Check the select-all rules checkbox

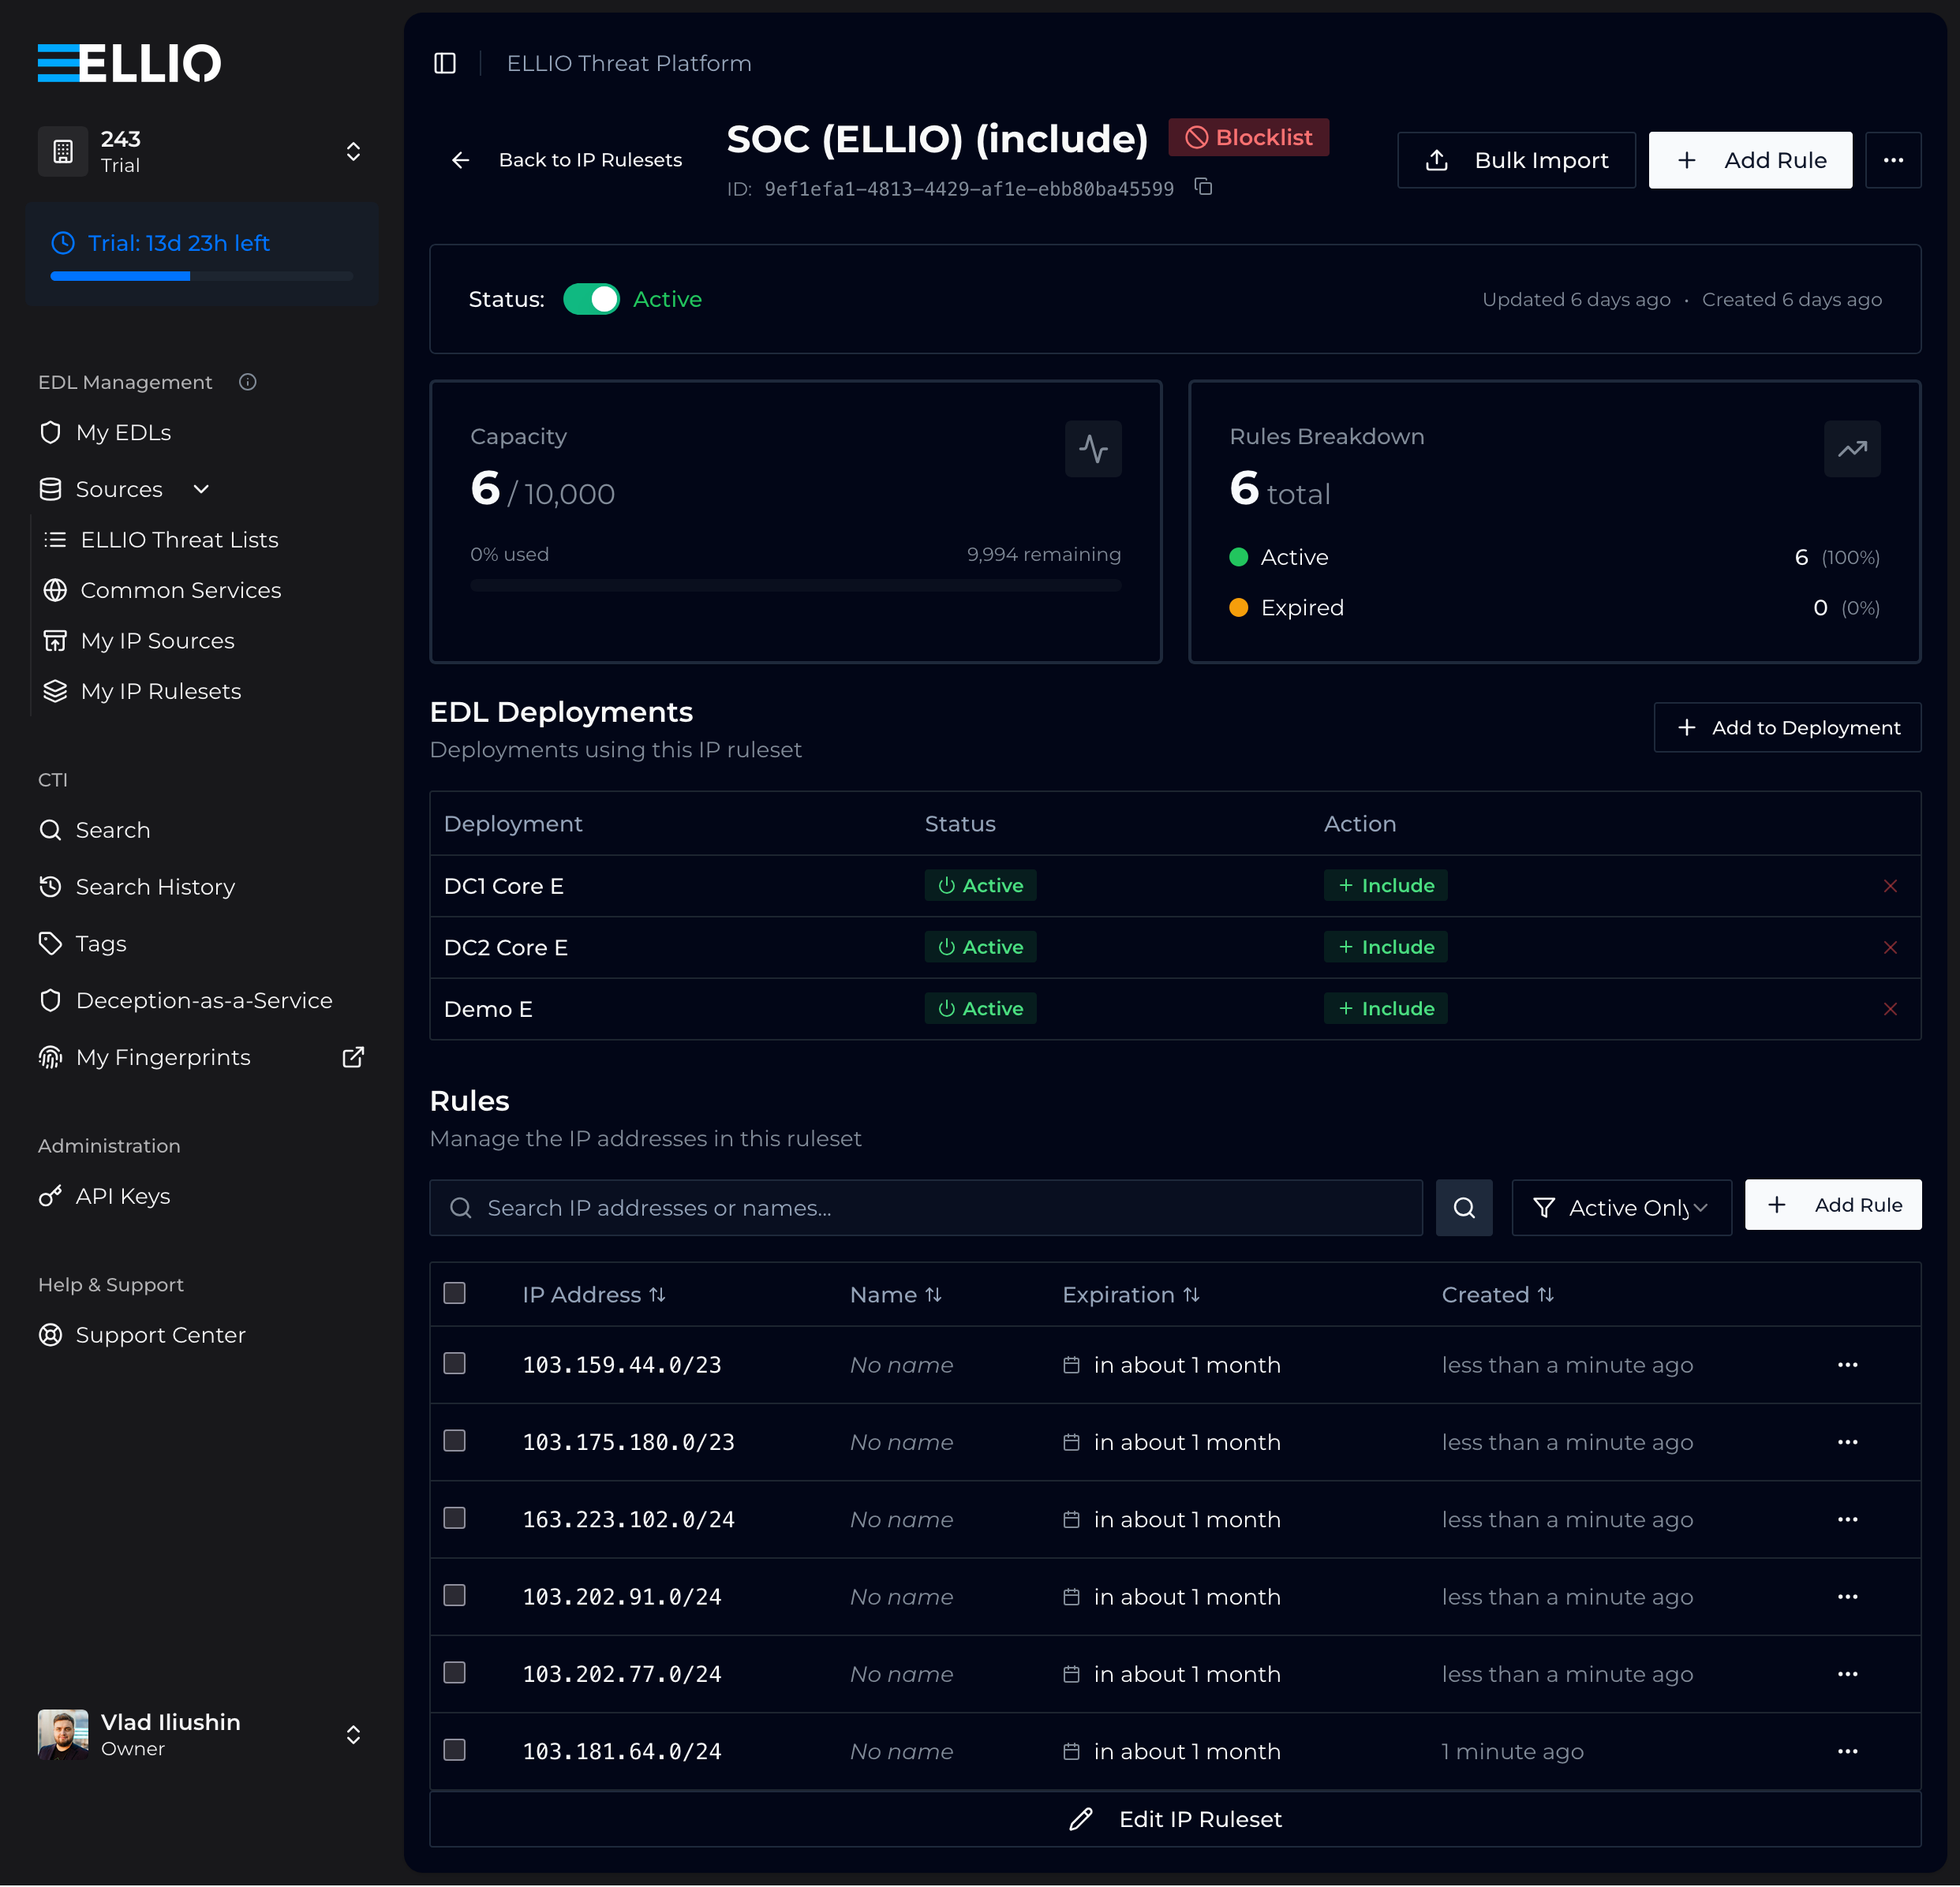click(454, 1293)
